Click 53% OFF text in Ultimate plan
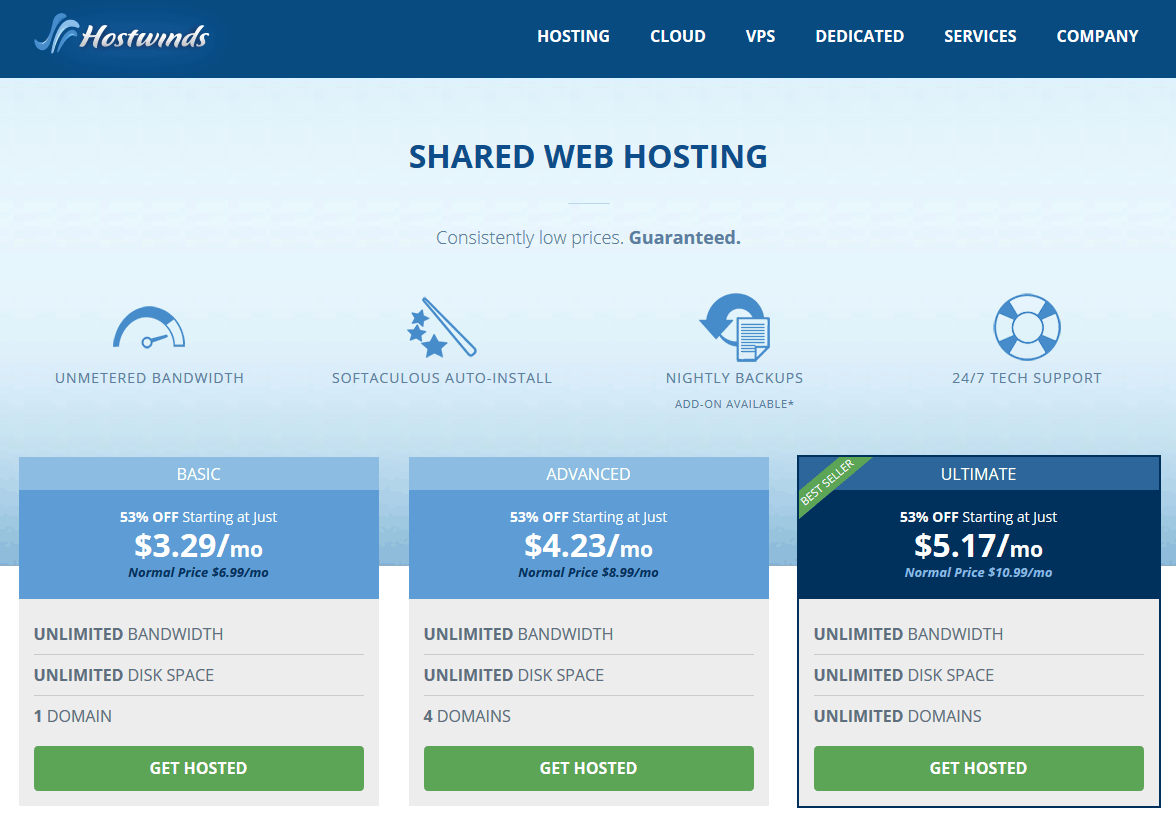1176x831 pixels. coord(929,517)
